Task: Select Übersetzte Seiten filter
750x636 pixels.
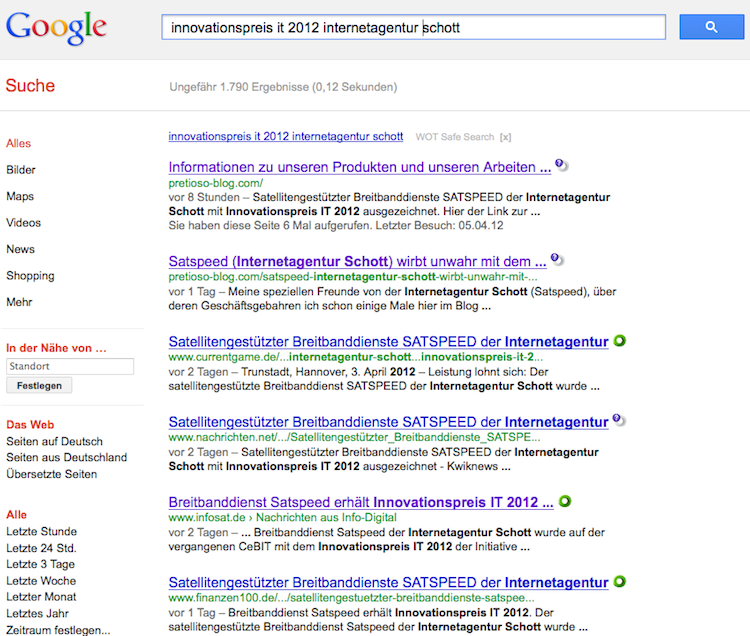Action: [52, 474]
